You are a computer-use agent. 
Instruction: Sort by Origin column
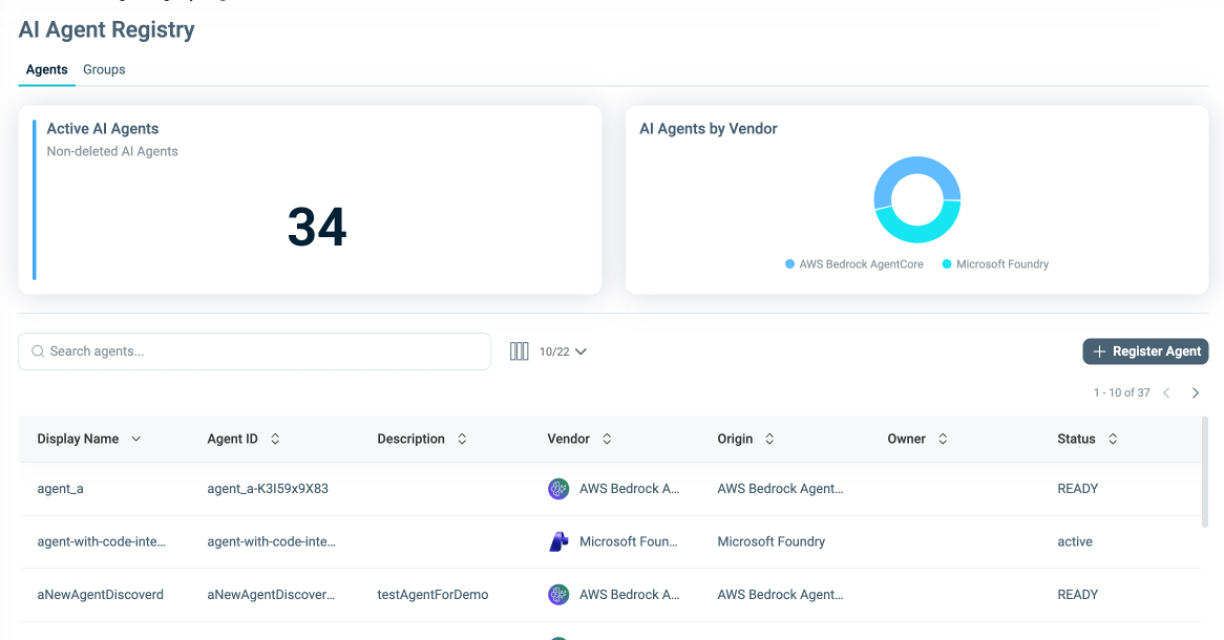[x=770, y=439]
